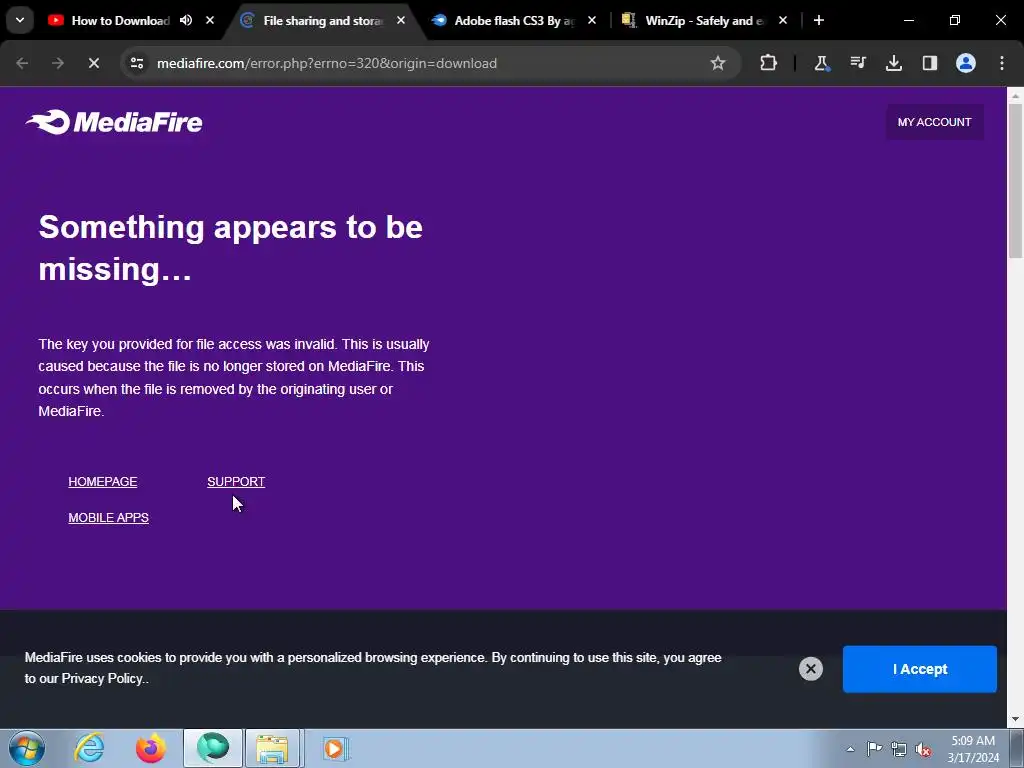Dismiss the cookie notice with X
The image size is (1024, 768).
pyautogui.click(x=810, y=669)
